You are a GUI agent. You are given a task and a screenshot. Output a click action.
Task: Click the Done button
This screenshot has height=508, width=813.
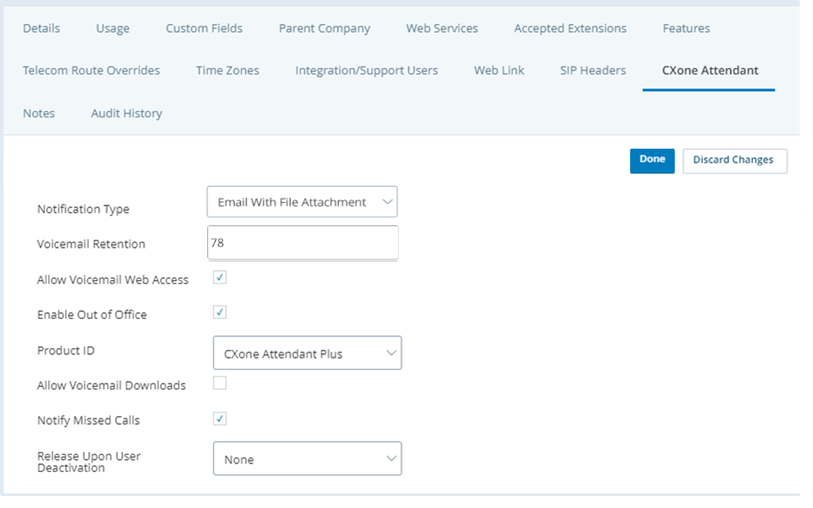pyautogui.click(x=652, y=161)
